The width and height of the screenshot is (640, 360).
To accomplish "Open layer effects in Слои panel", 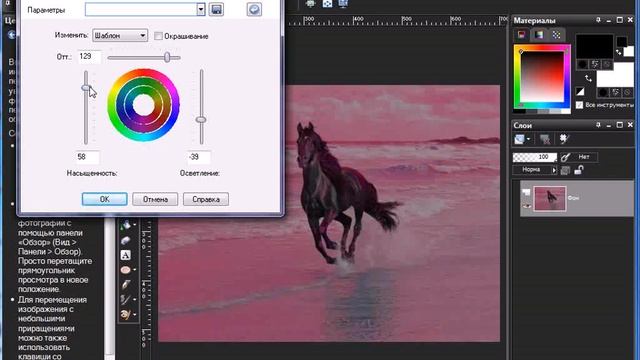I will click(564, 139).
